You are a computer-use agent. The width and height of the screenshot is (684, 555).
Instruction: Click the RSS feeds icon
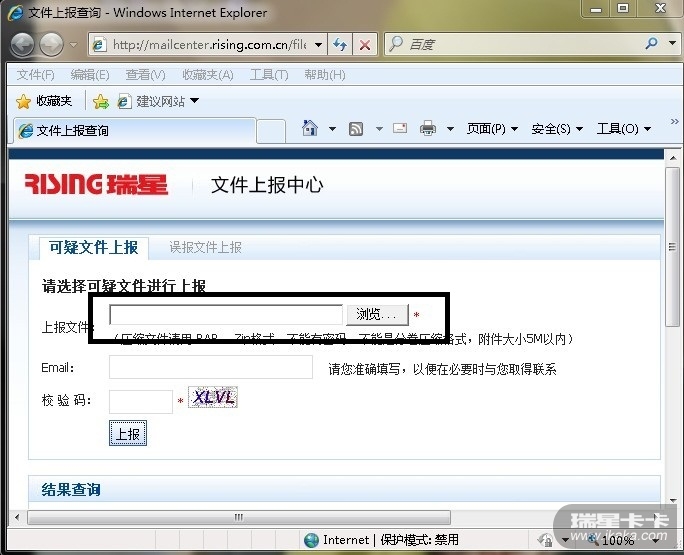point(356,129)
